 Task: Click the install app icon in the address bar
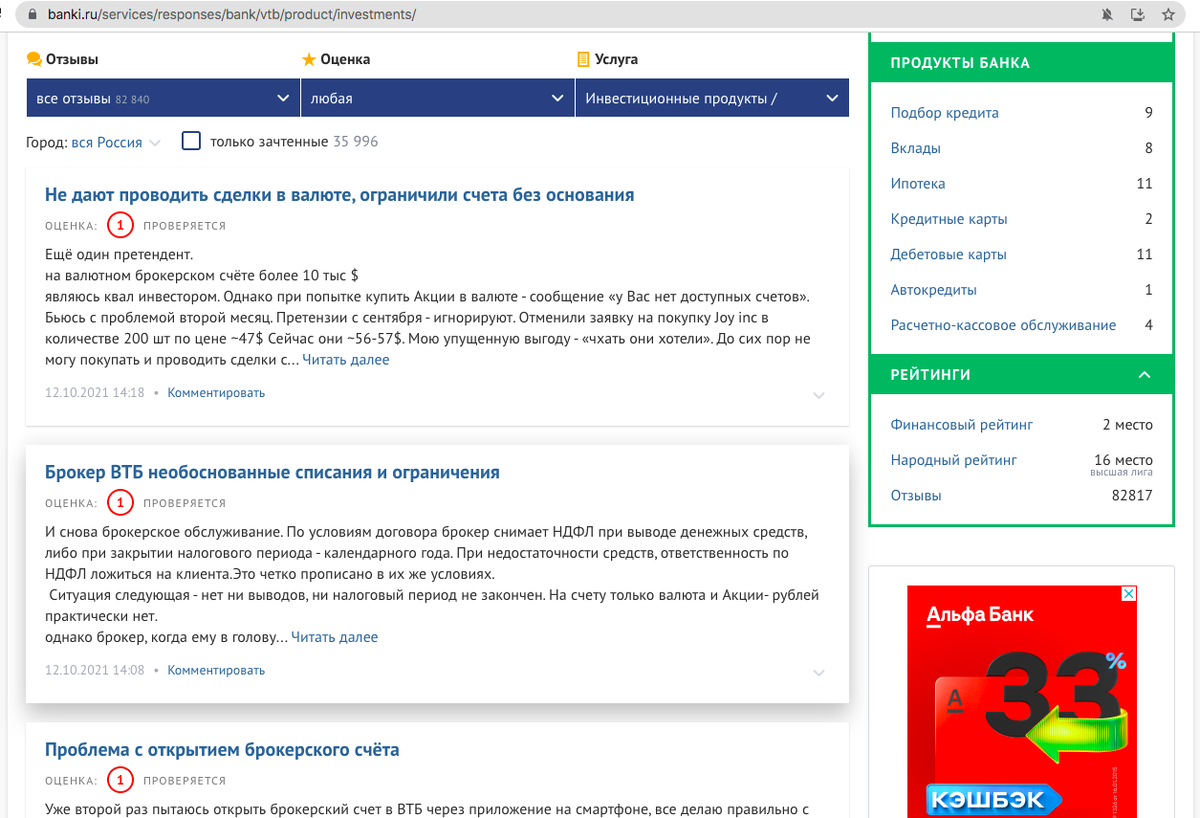pos(1137,15)
